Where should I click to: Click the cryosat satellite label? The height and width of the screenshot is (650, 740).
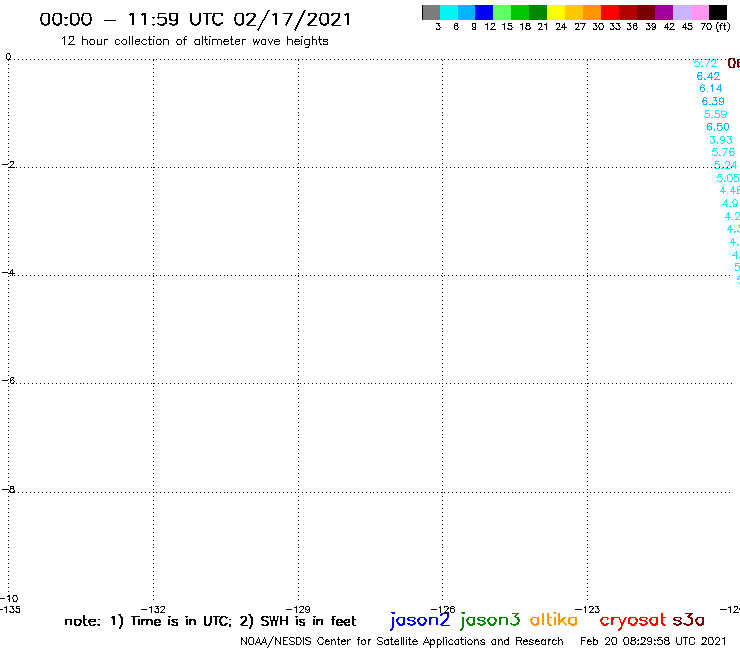(x=633, y=620)
